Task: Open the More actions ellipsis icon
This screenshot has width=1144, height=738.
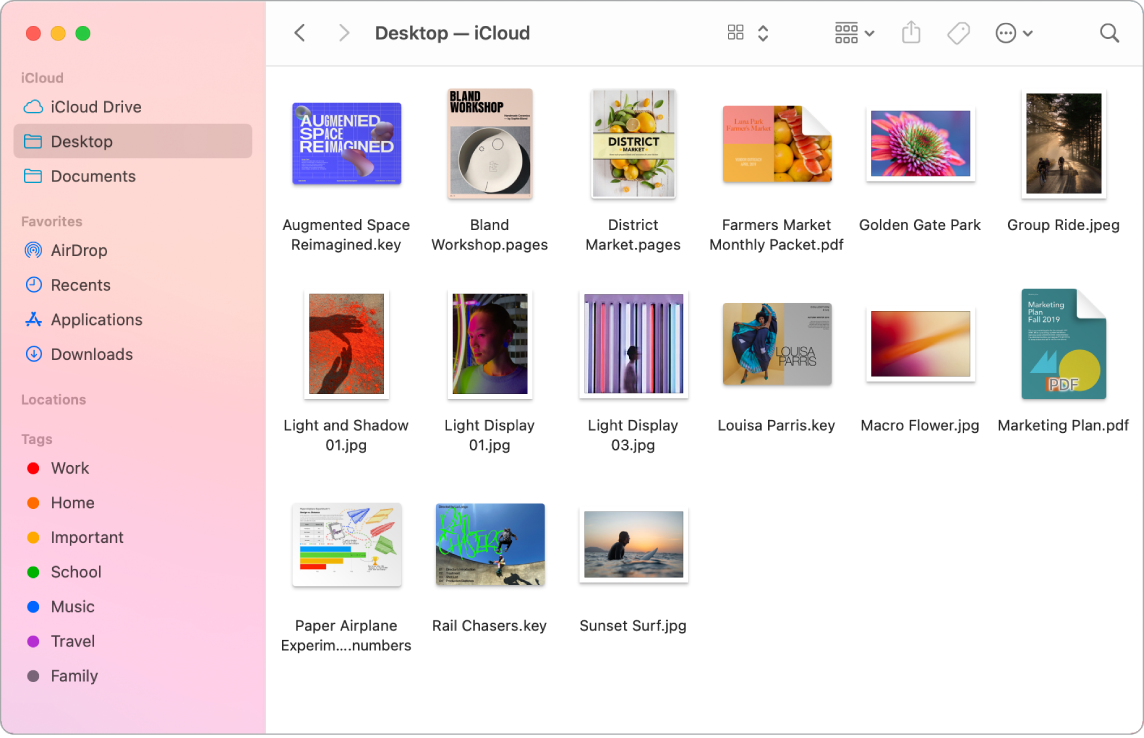Action: point(1006,33)
